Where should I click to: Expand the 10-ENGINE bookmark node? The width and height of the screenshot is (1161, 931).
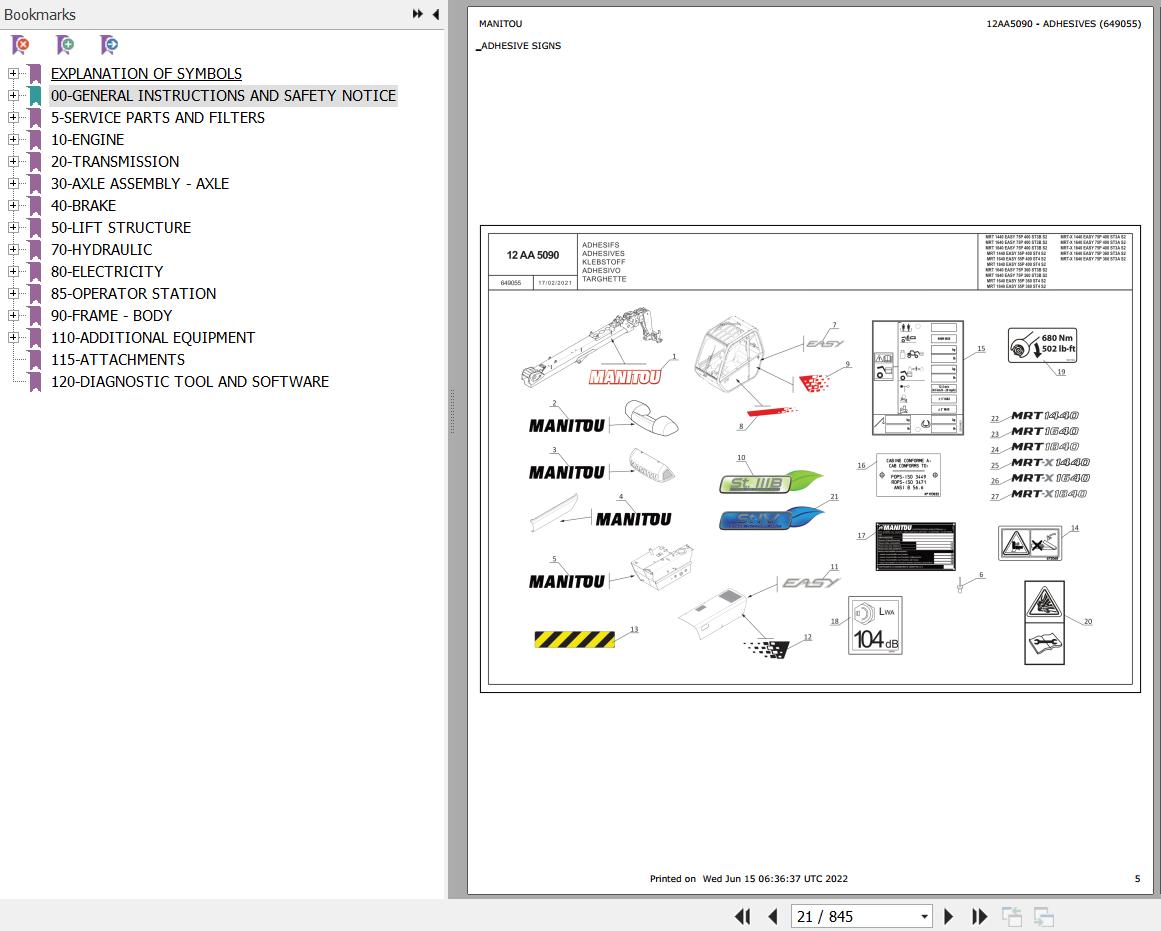(x=13, y=139)
